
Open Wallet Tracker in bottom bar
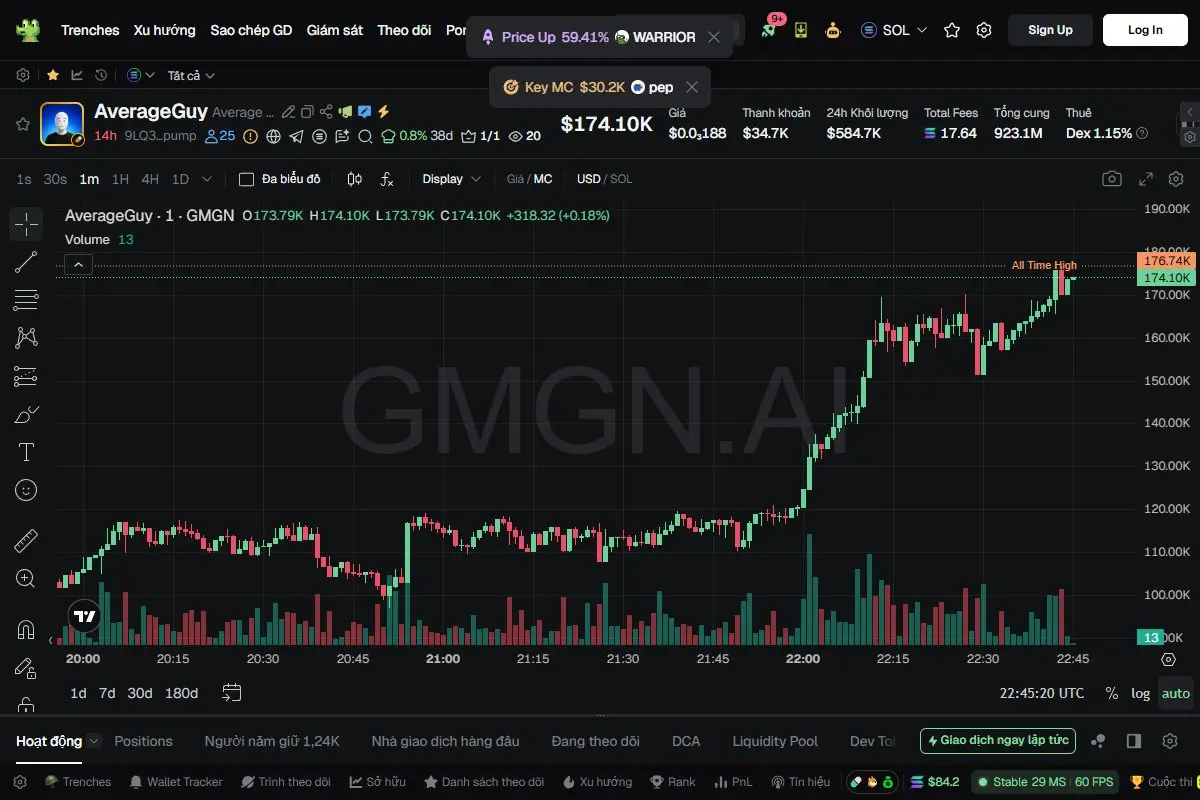175,782
